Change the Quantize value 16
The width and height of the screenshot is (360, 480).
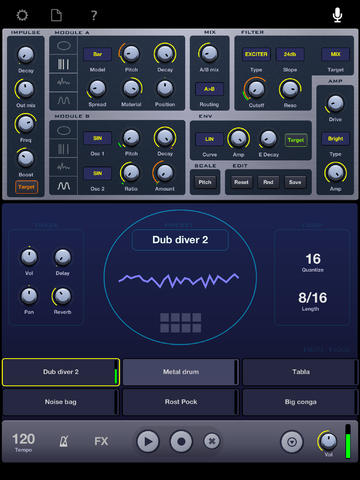coord(313,259)
